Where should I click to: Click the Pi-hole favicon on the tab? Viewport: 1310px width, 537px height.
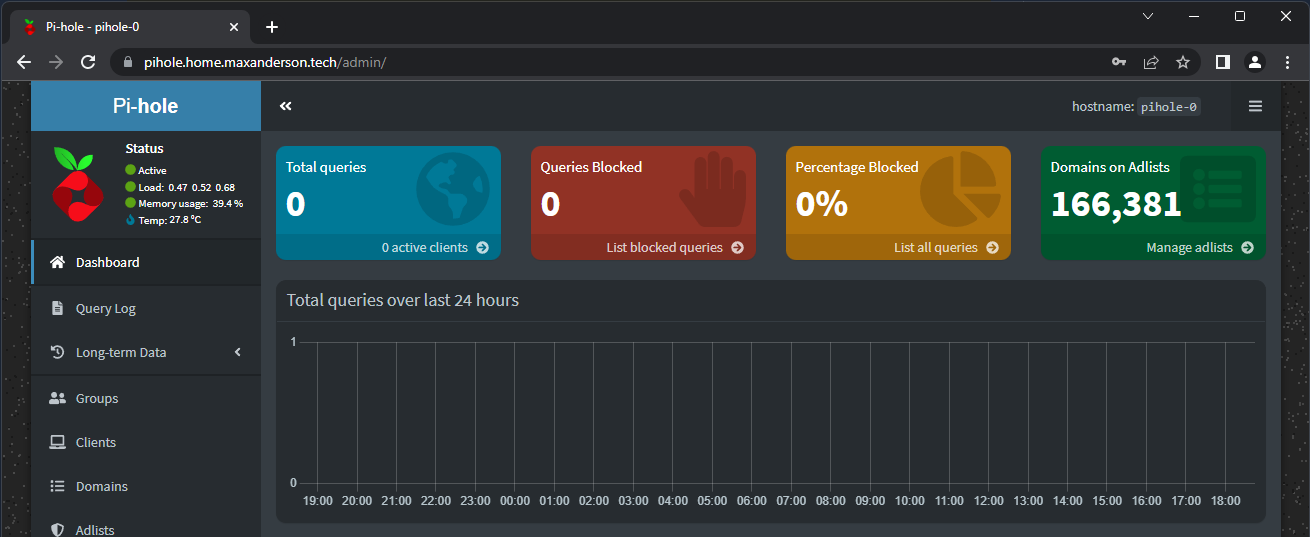(30, 27)
